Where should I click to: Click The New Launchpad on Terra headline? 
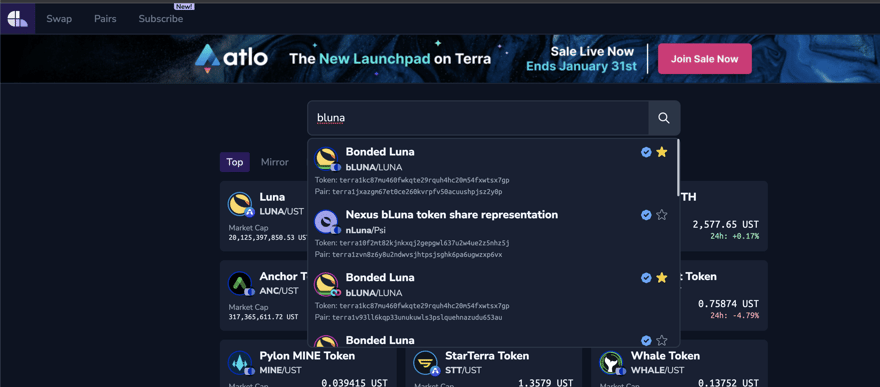[390, 58]
